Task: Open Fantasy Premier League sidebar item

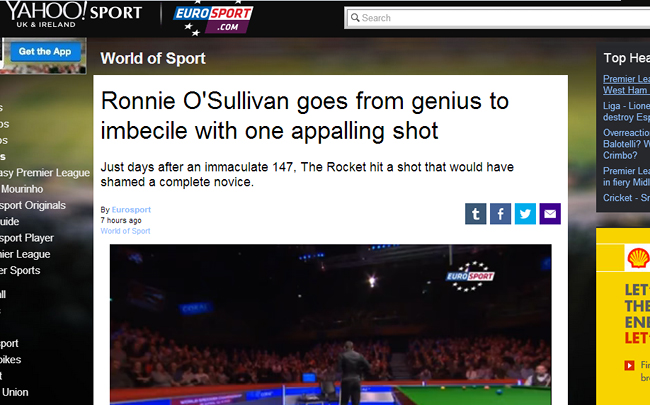Action: (x=45, y=173)
